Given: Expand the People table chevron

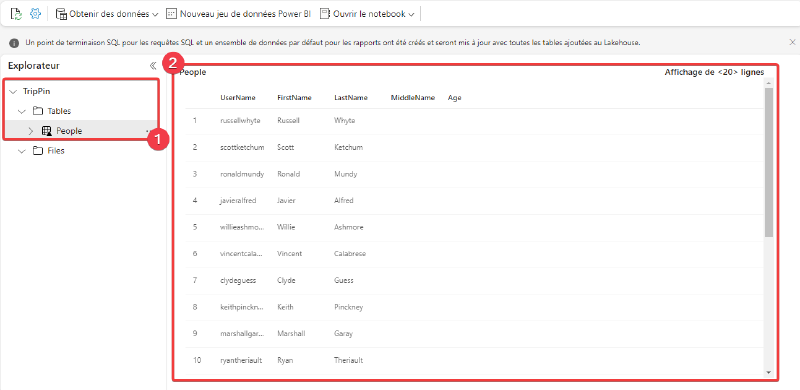Looking at the screenshot, I should click(31, 131).
